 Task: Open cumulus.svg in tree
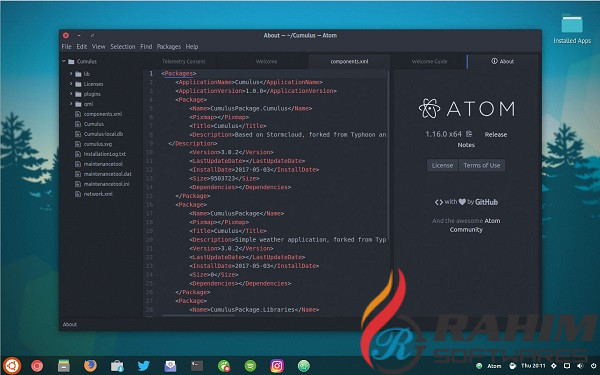pyautogui.click(x=98, y=144)
